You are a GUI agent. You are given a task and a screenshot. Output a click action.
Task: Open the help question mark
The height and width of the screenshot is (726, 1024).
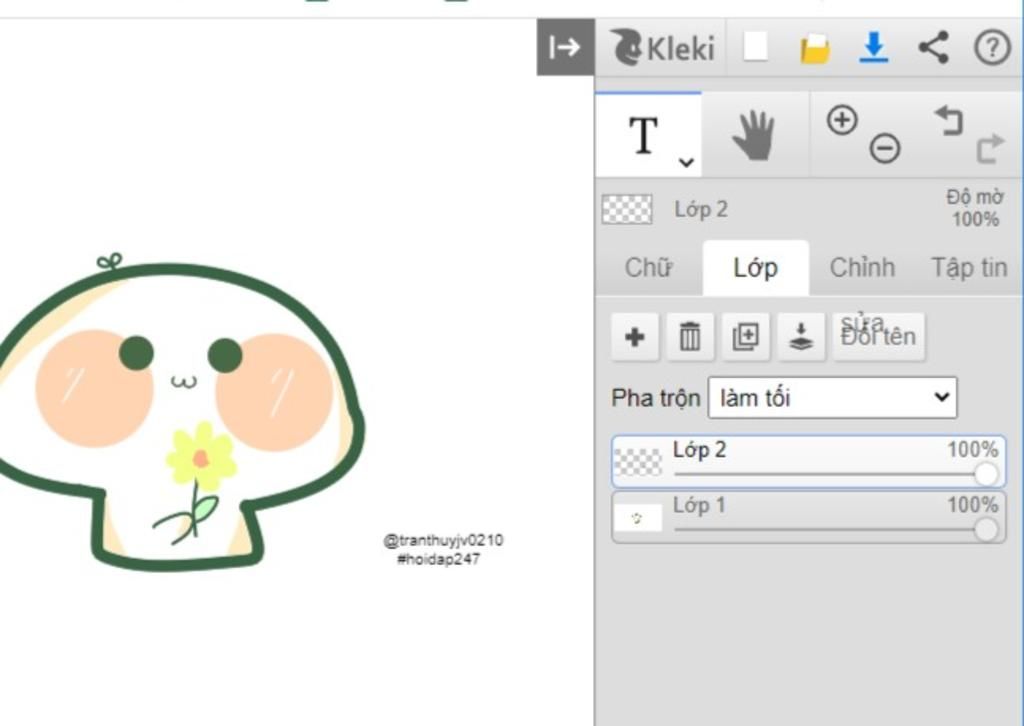(x=992, y=48)
